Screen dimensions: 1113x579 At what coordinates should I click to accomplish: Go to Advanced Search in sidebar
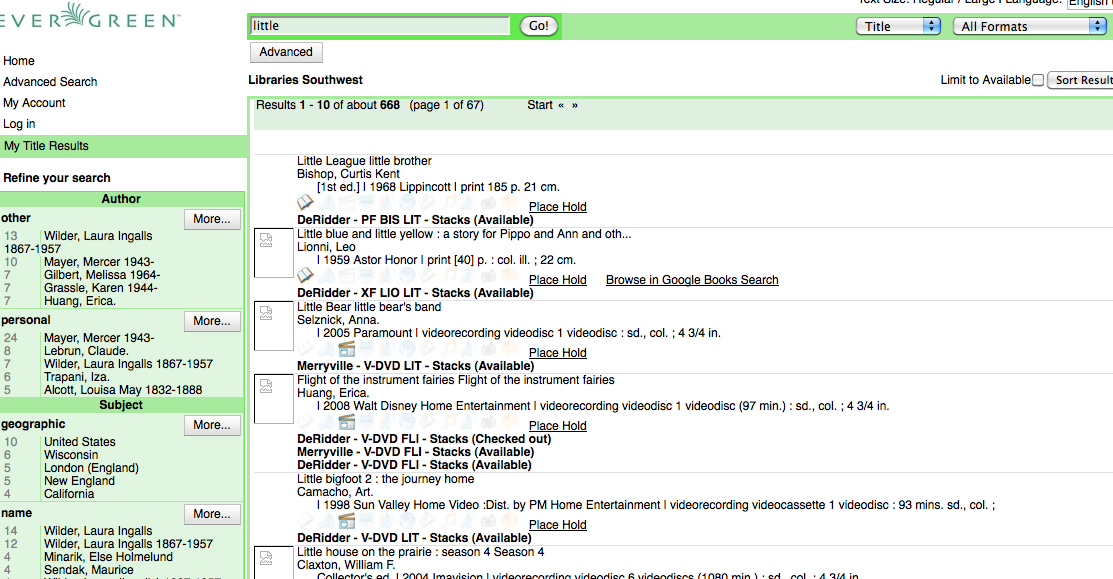coord(50,82)
